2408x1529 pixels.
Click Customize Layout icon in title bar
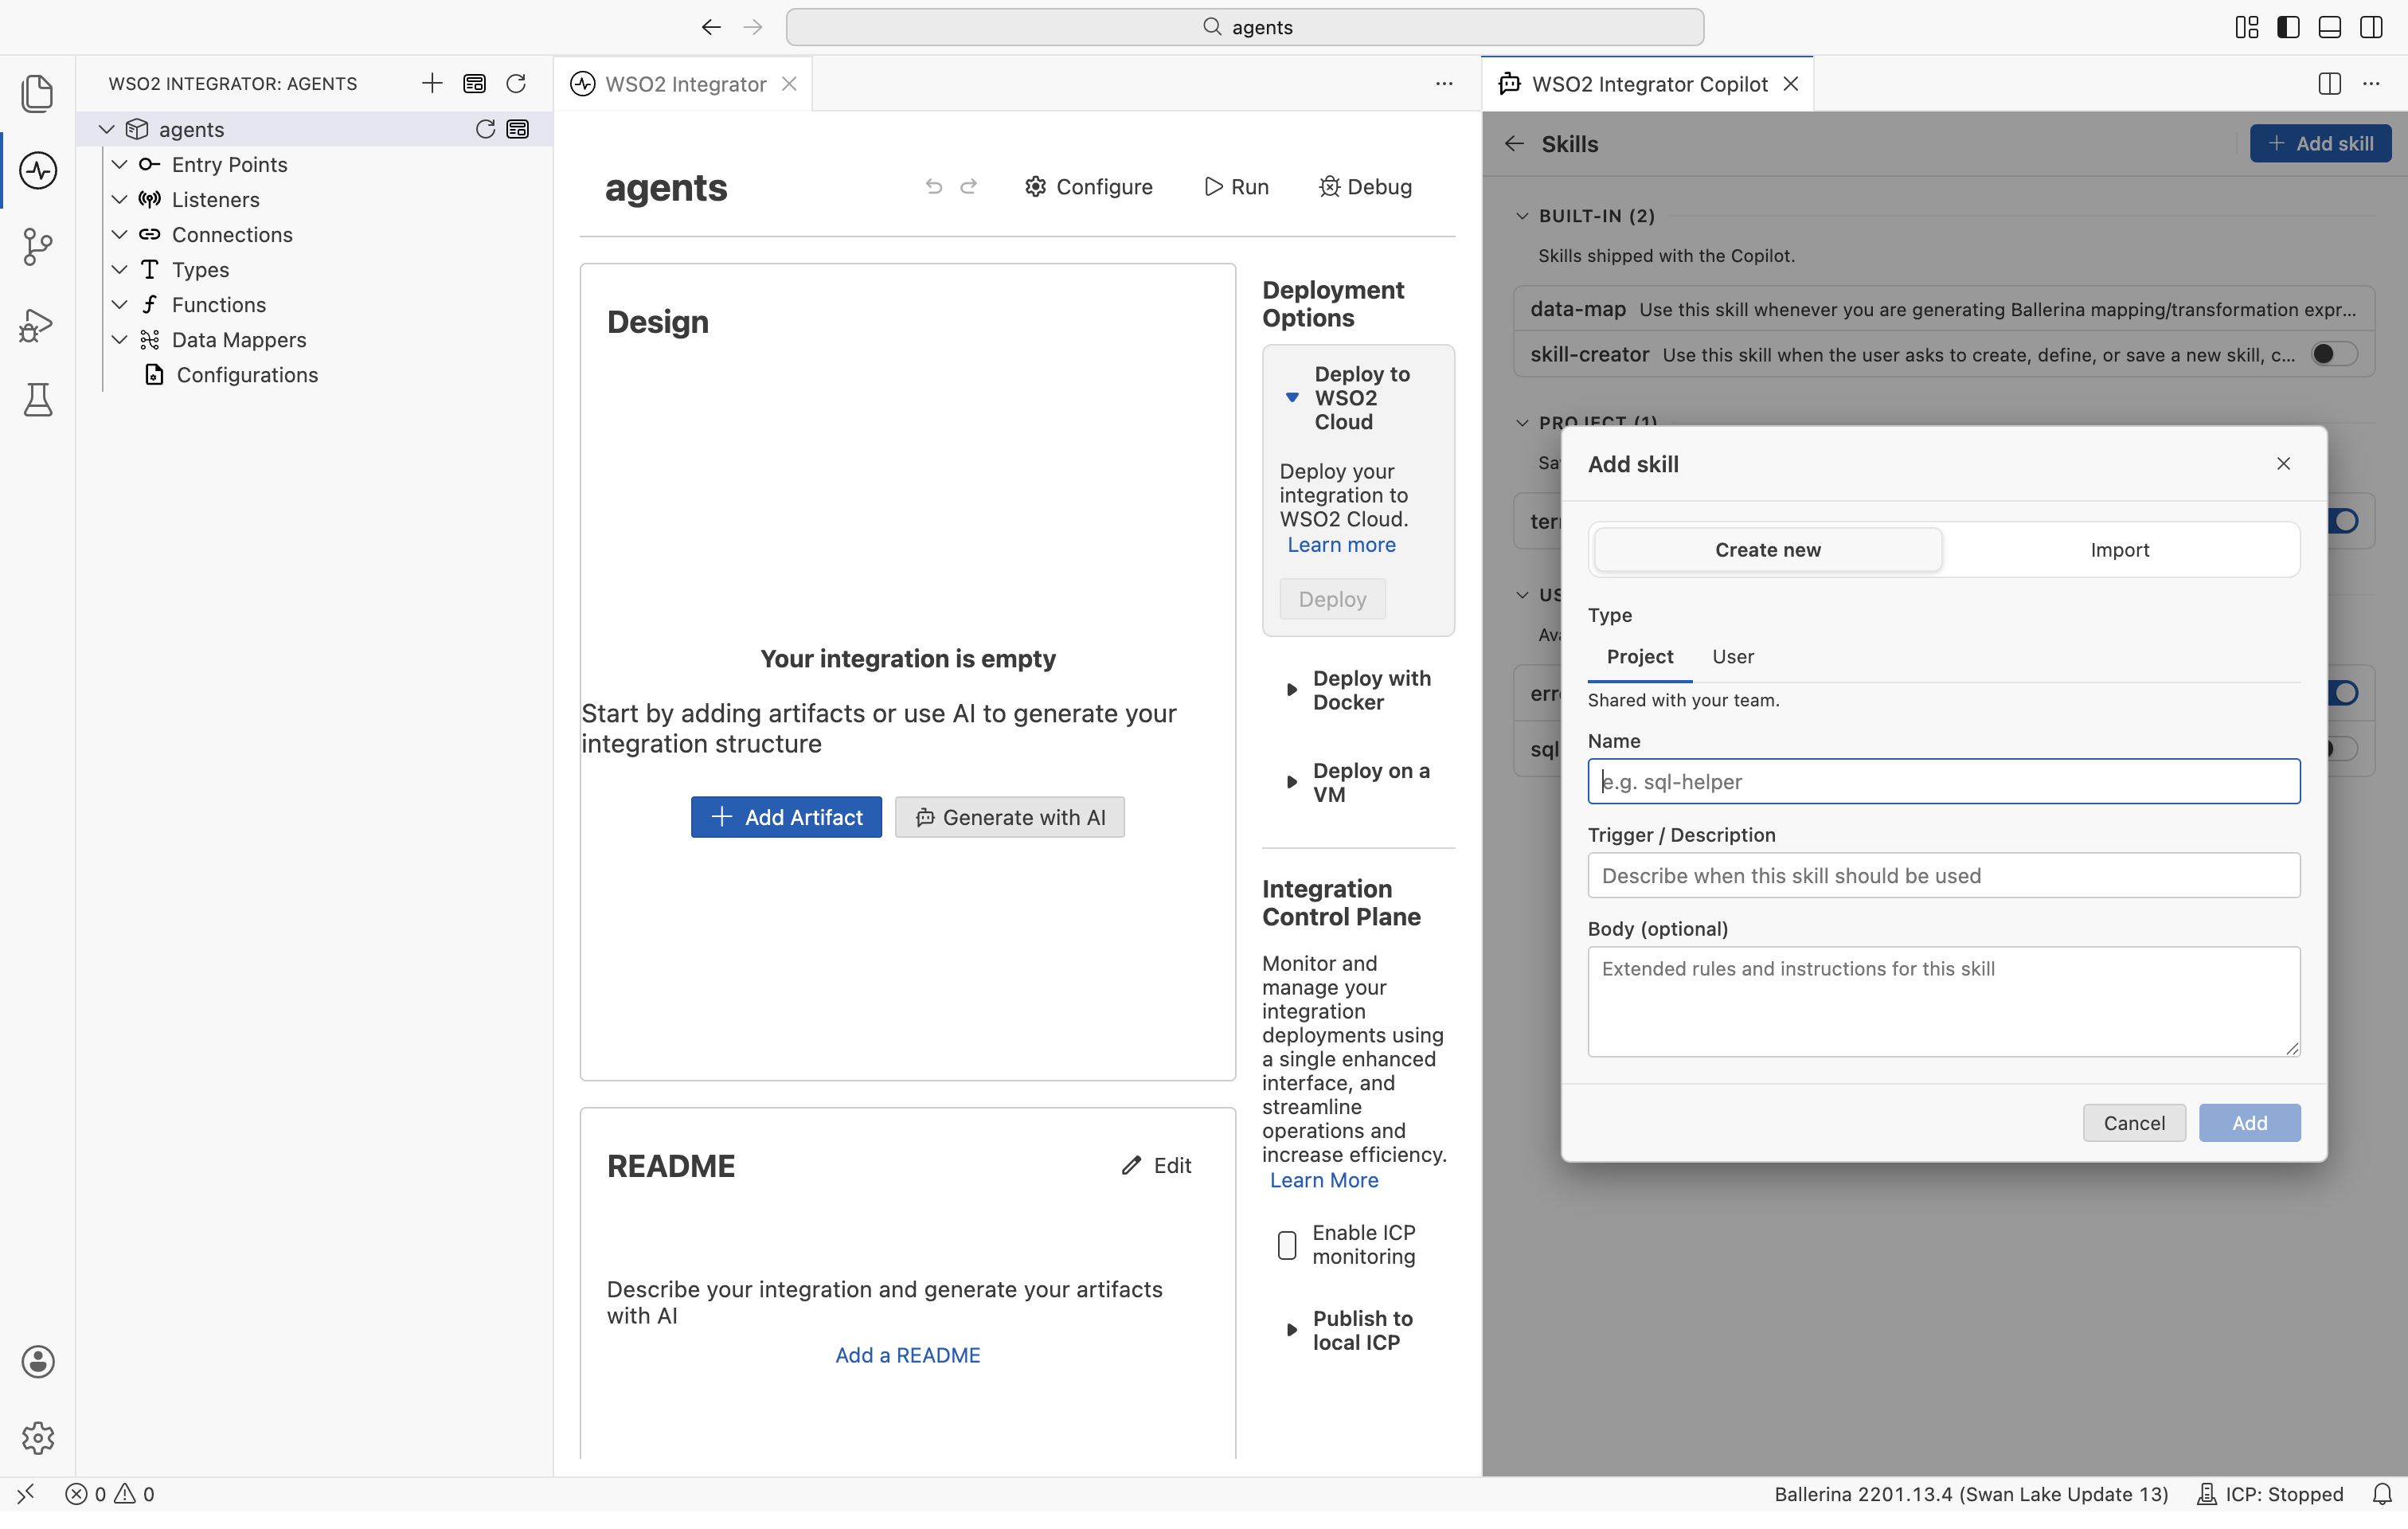click(2246, 27)
